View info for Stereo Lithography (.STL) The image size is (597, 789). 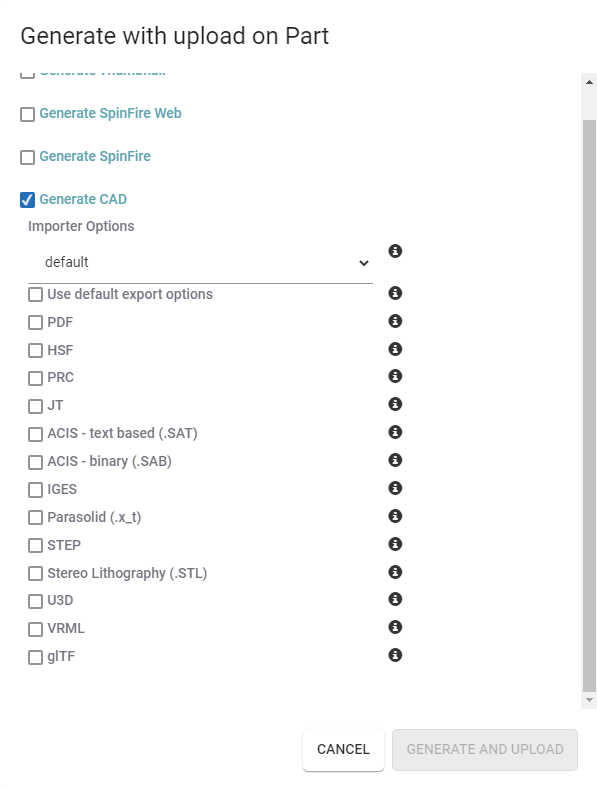click(395, 572)
